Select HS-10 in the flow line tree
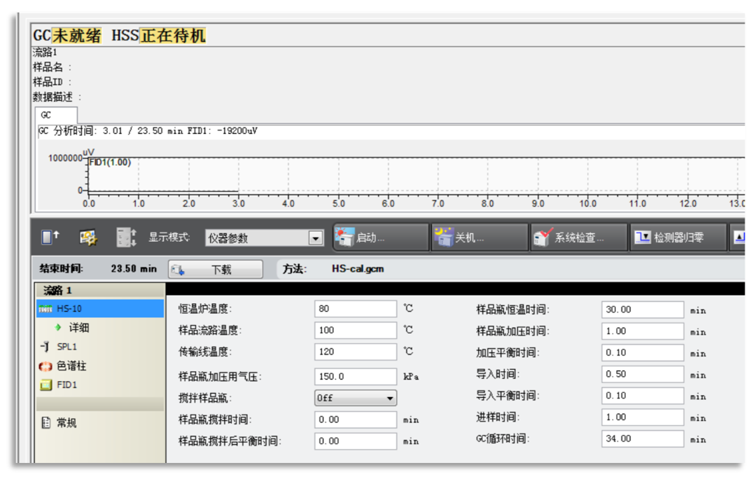This screenshot has height=477, width=756. tap(69, 309)
